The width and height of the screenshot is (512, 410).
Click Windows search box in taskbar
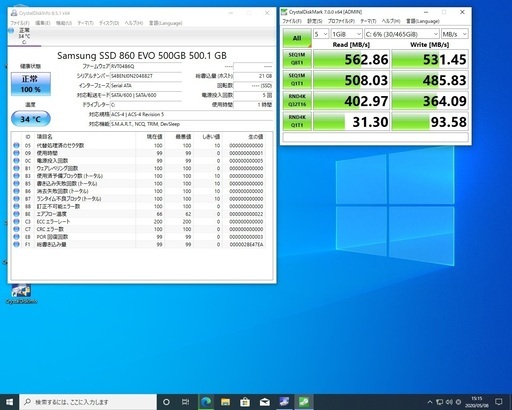pyautogui.click(x=88, y=402)
